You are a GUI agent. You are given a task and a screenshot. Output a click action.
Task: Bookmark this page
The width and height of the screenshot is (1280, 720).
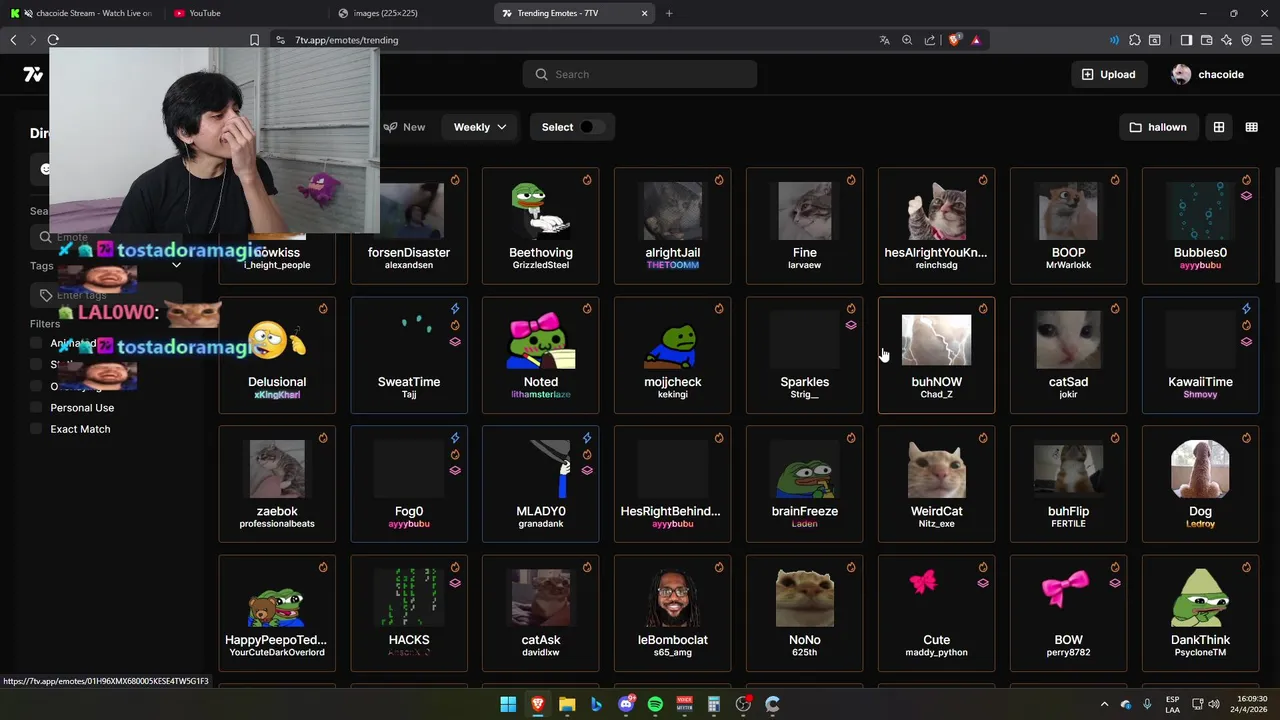[254, 40]
